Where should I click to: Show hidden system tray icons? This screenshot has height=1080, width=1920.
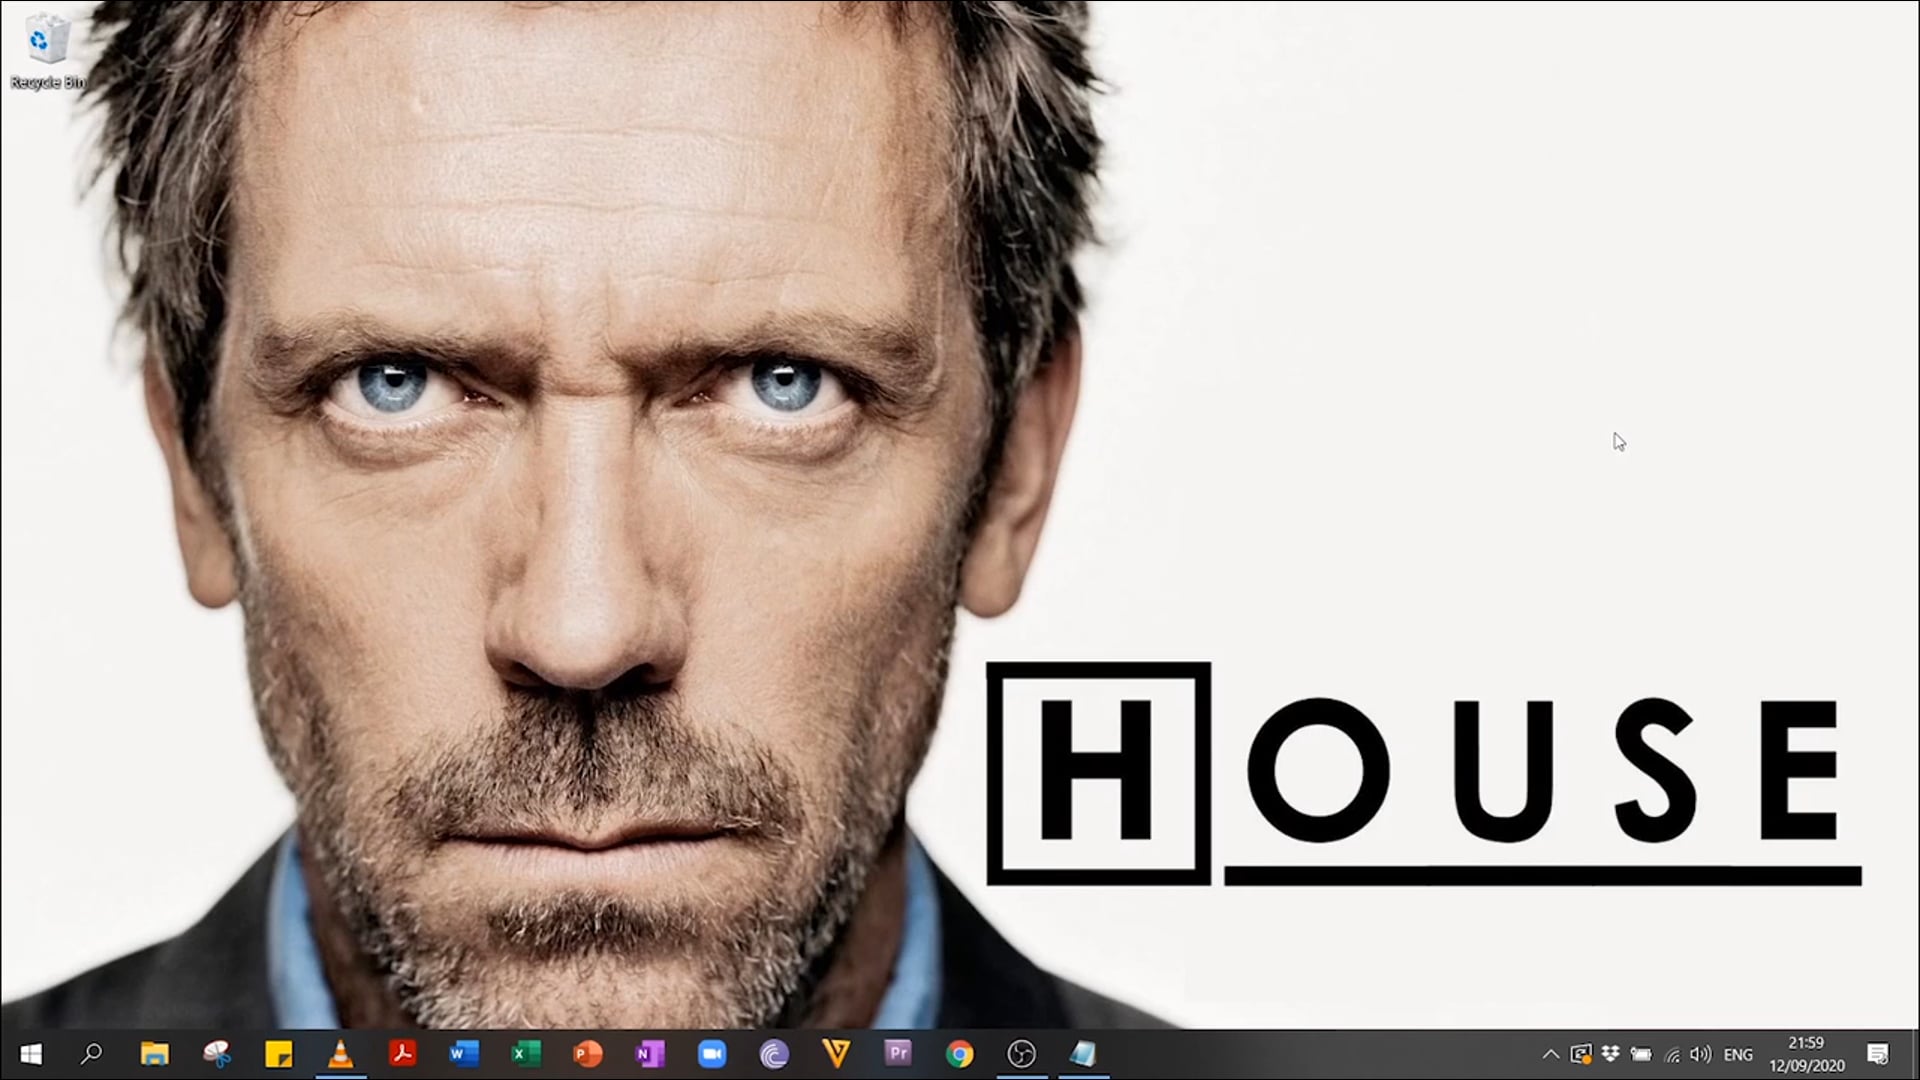coord(1551,1054)
